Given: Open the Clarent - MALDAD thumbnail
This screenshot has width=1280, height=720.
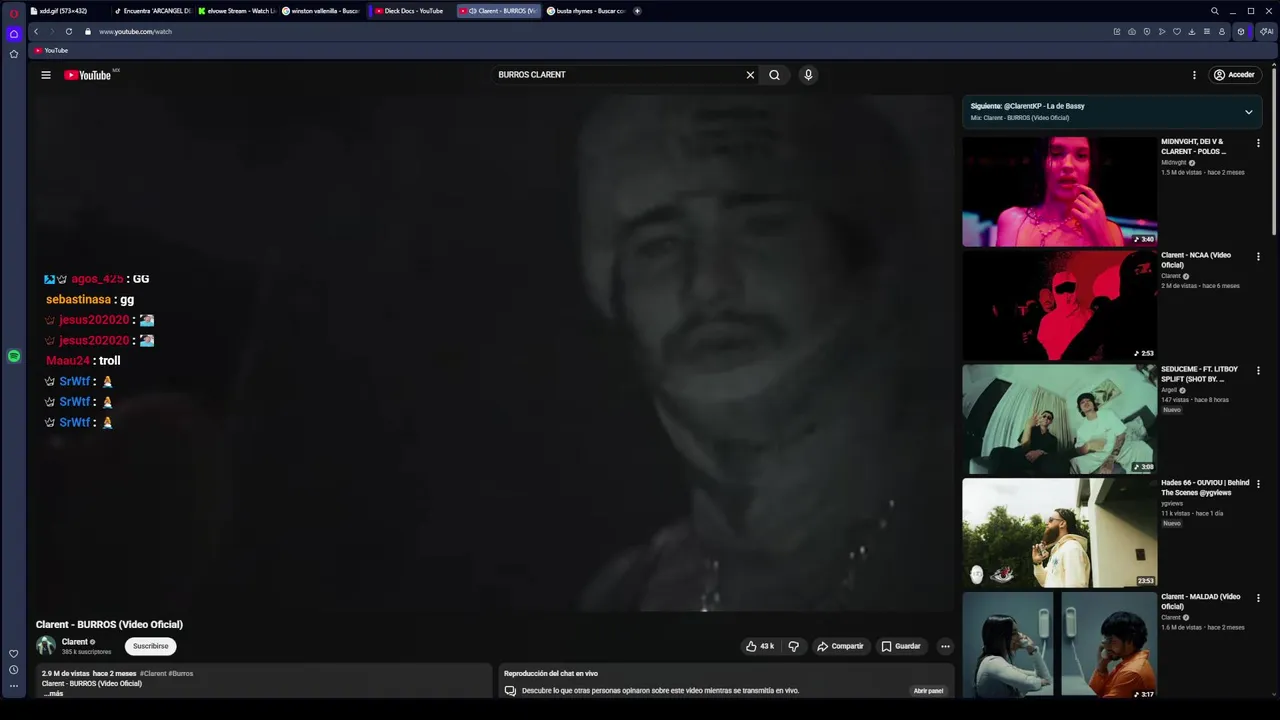Looking at the screenshot, I should [1059, 645].
